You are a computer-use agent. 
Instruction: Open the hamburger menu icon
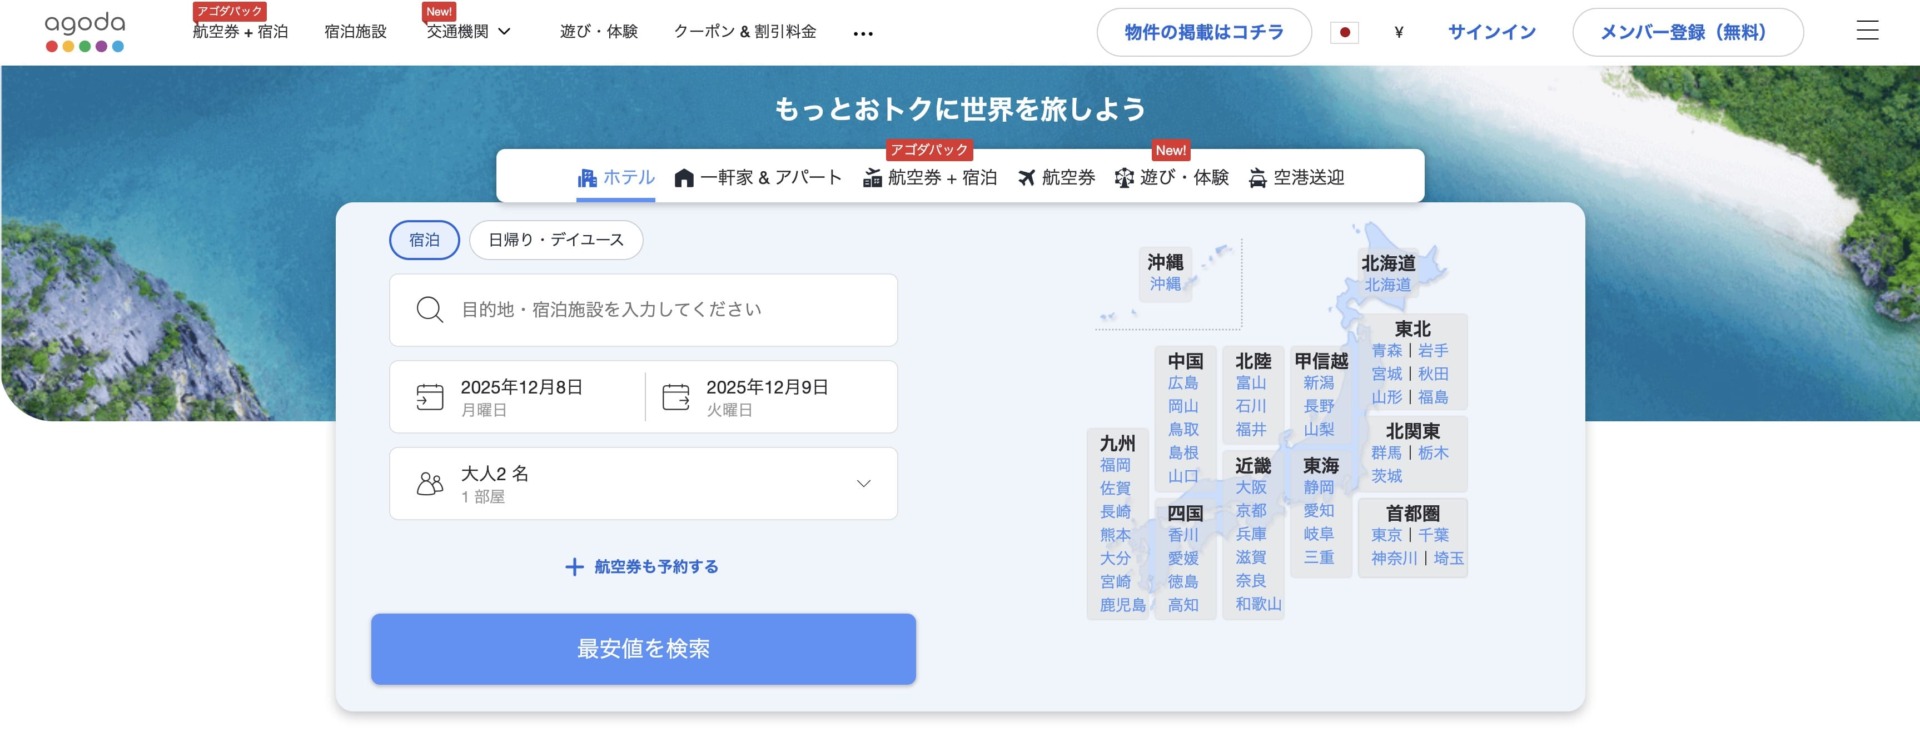tap(1867, 32)
